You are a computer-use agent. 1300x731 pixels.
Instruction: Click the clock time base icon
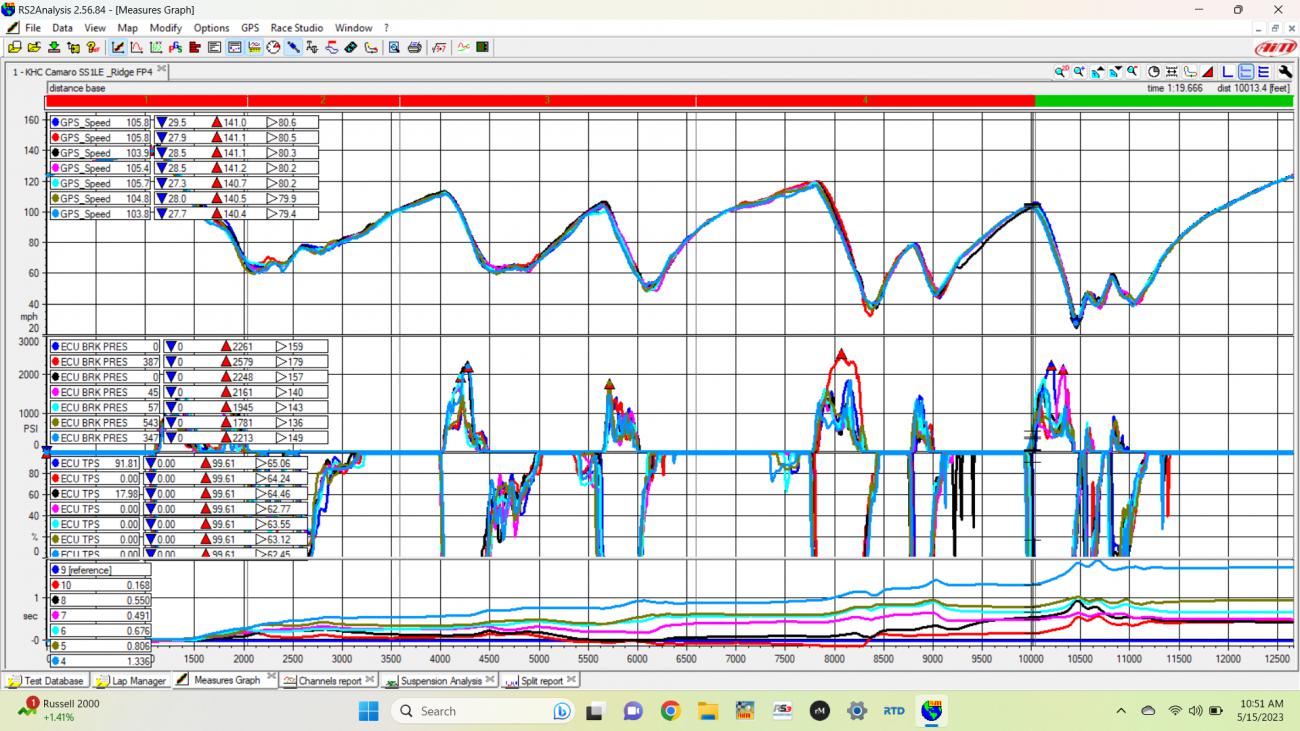[1154, 72]
